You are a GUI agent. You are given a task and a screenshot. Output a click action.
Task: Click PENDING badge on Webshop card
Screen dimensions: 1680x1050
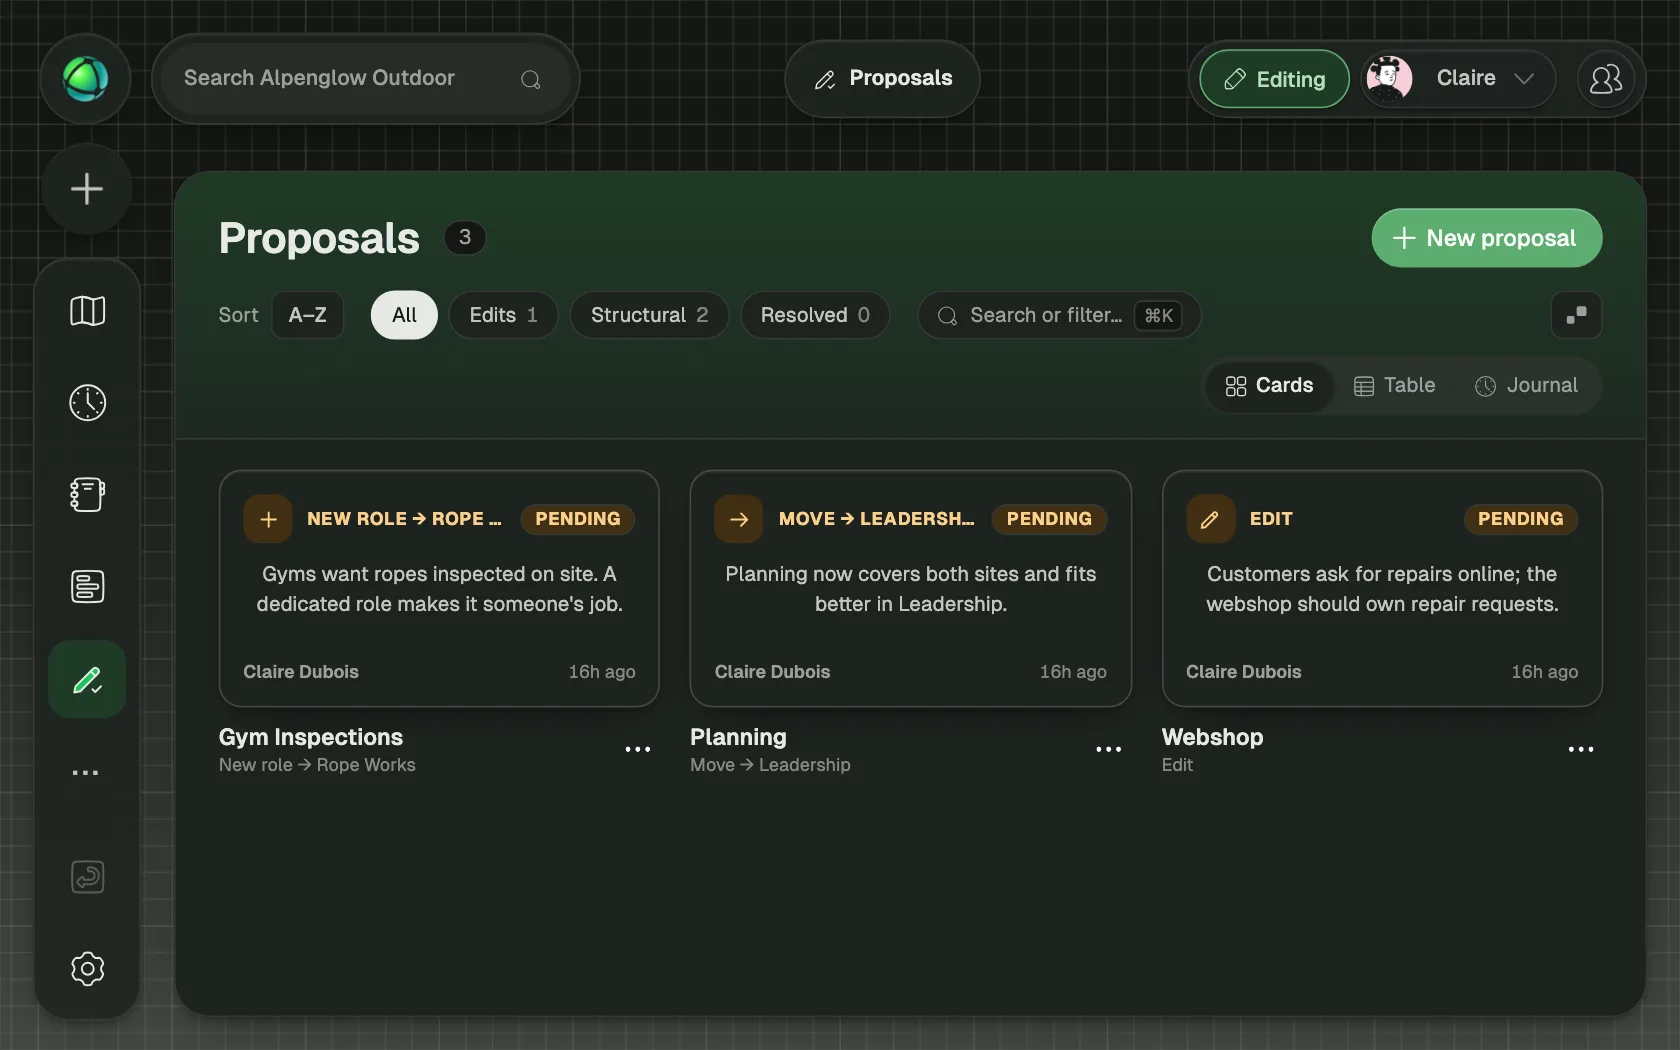(x=1520, y=519)
